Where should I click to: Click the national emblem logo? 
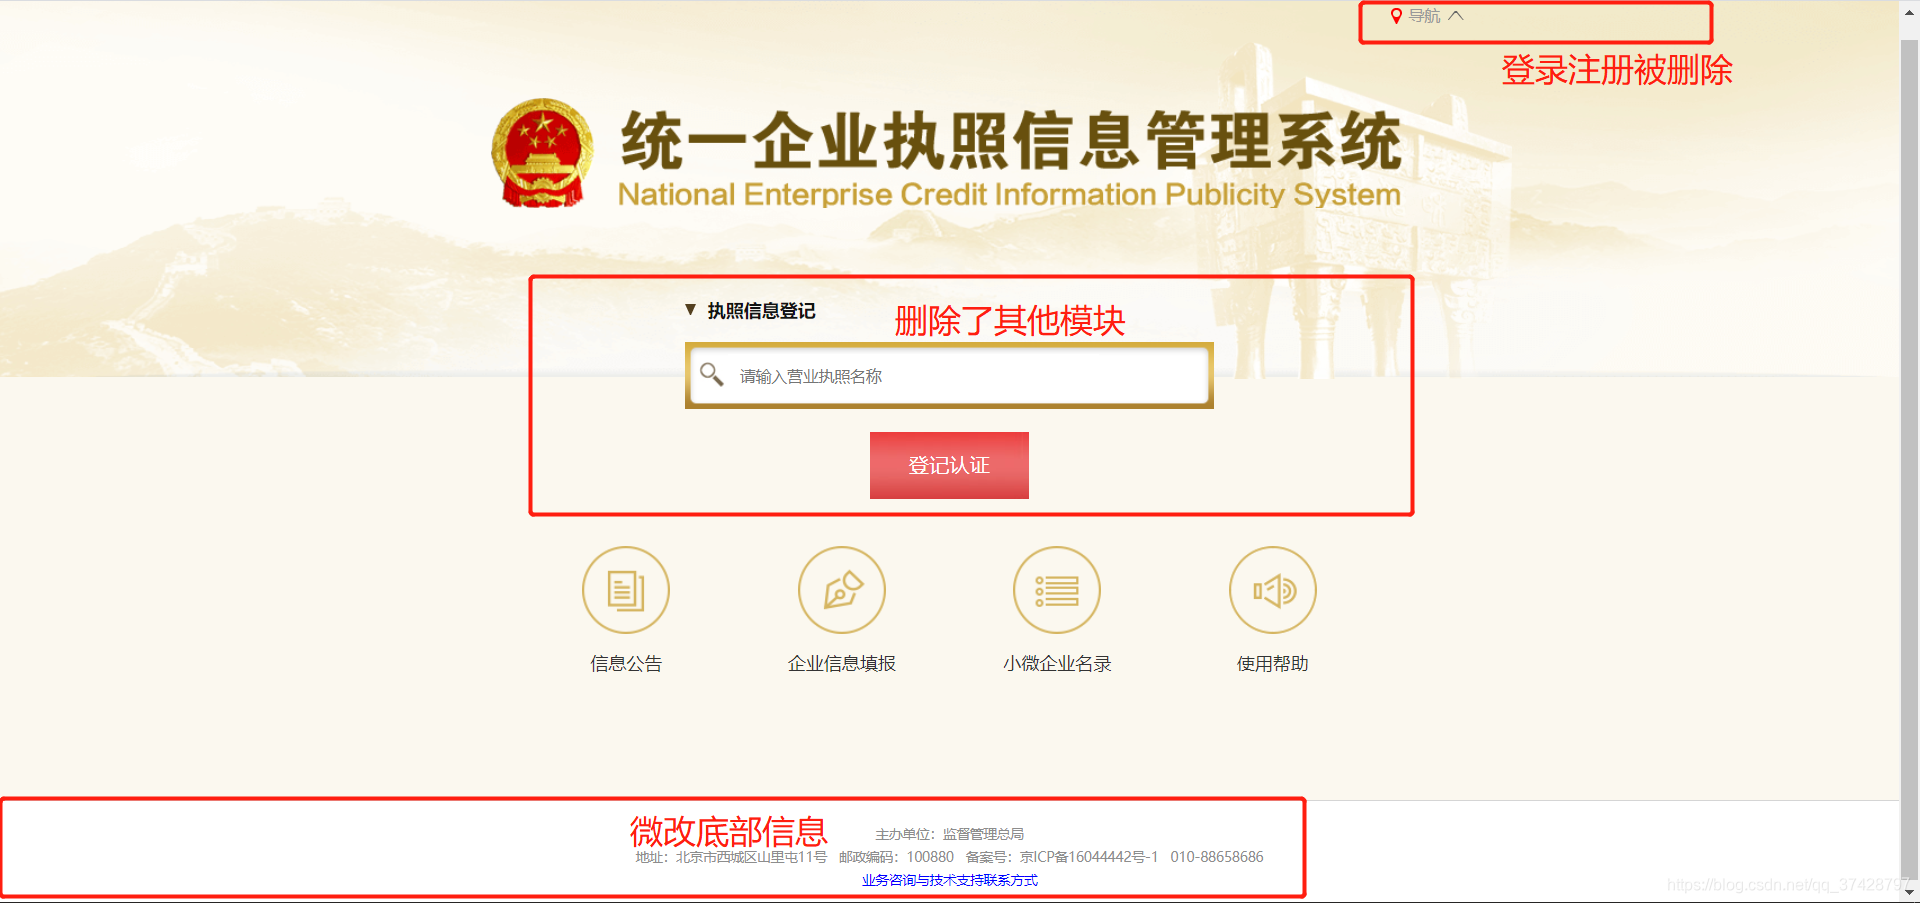(x=542, y=153)
